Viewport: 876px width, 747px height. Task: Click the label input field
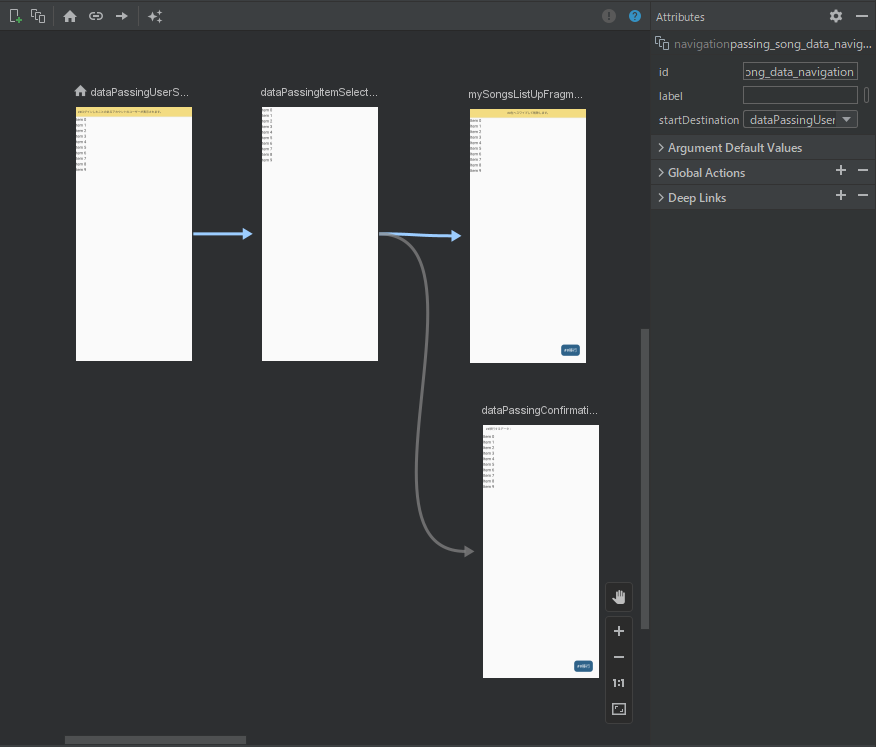pos(798,95)
